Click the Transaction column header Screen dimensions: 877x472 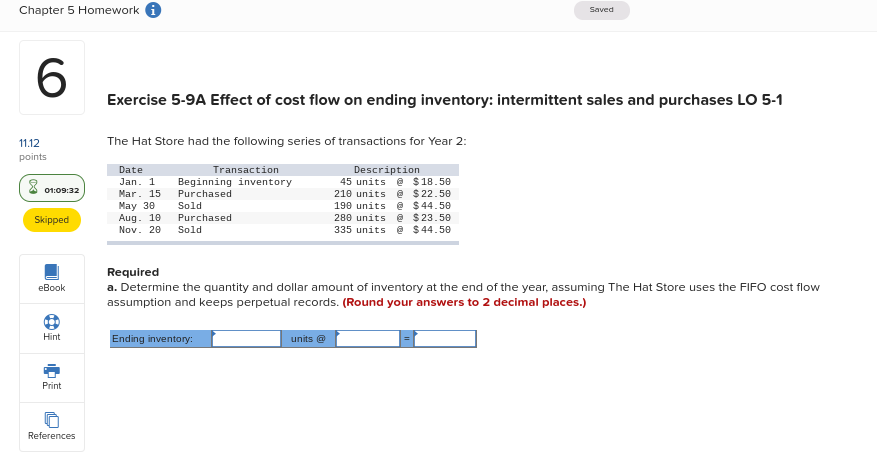point(246,170)
